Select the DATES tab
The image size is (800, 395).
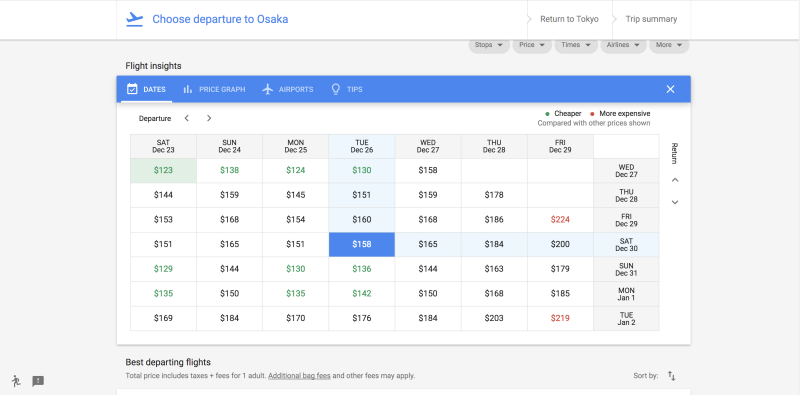coord(146,89)
